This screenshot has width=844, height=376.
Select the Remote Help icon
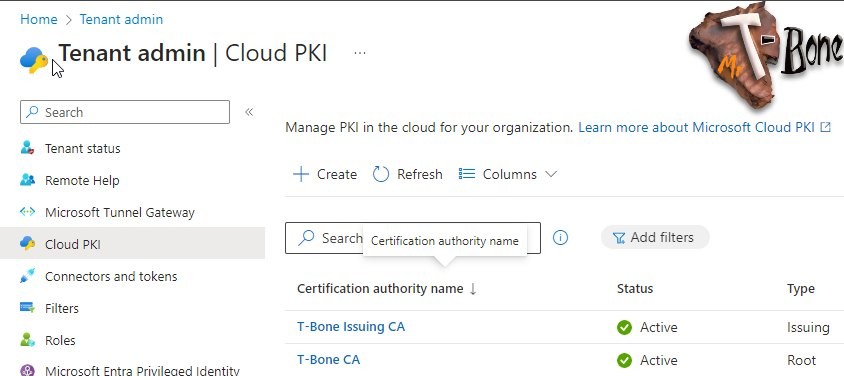click(27, 180)
